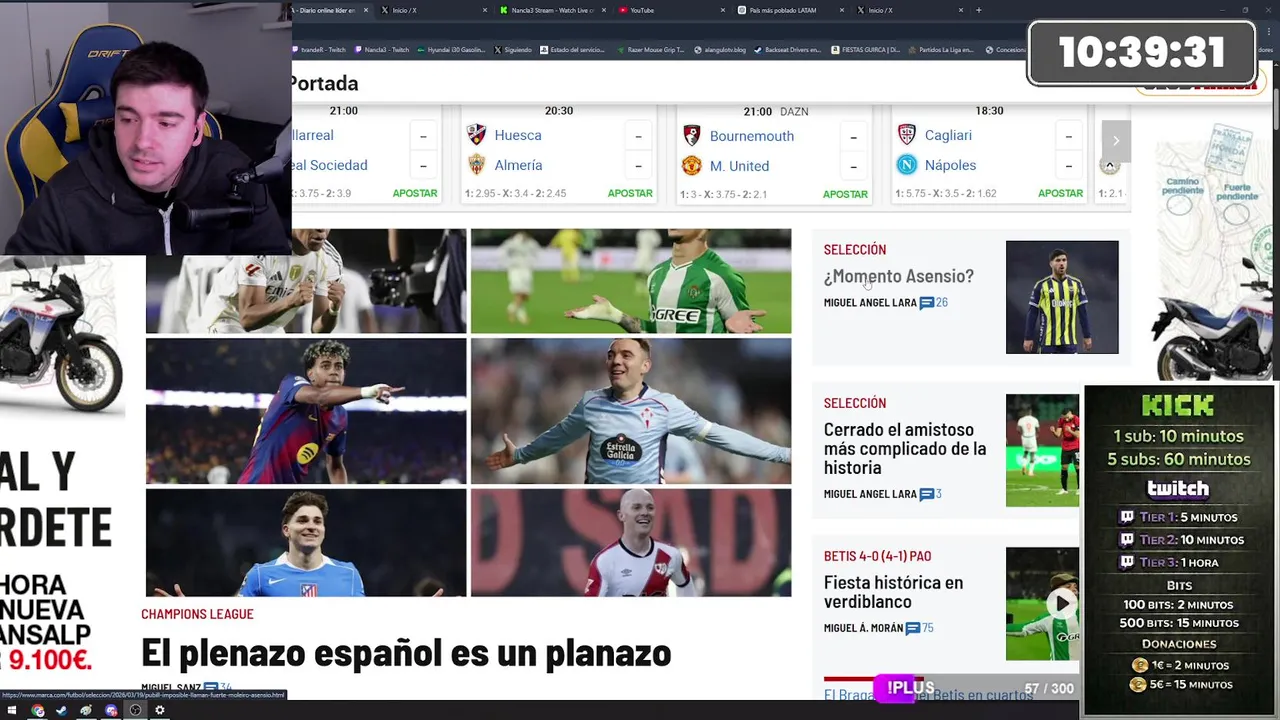
Task: Close the YouTube tab
Action: (723, 10)
